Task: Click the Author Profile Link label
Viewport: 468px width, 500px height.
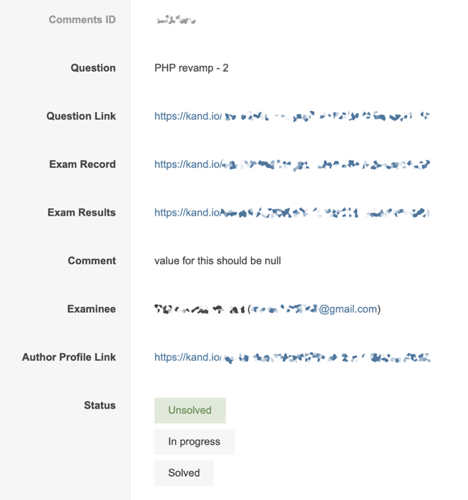Action: [69, 357]
